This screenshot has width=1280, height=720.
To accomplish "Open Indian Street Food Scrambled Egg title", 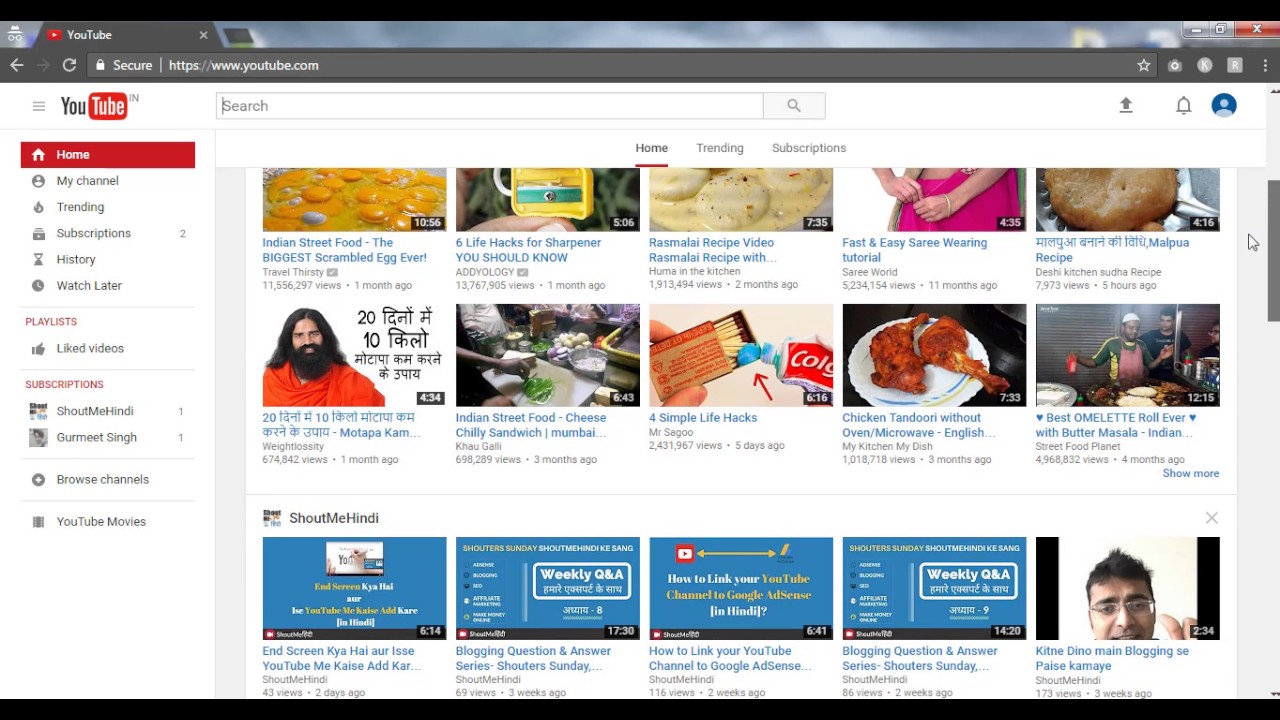I will click(344, 250).
